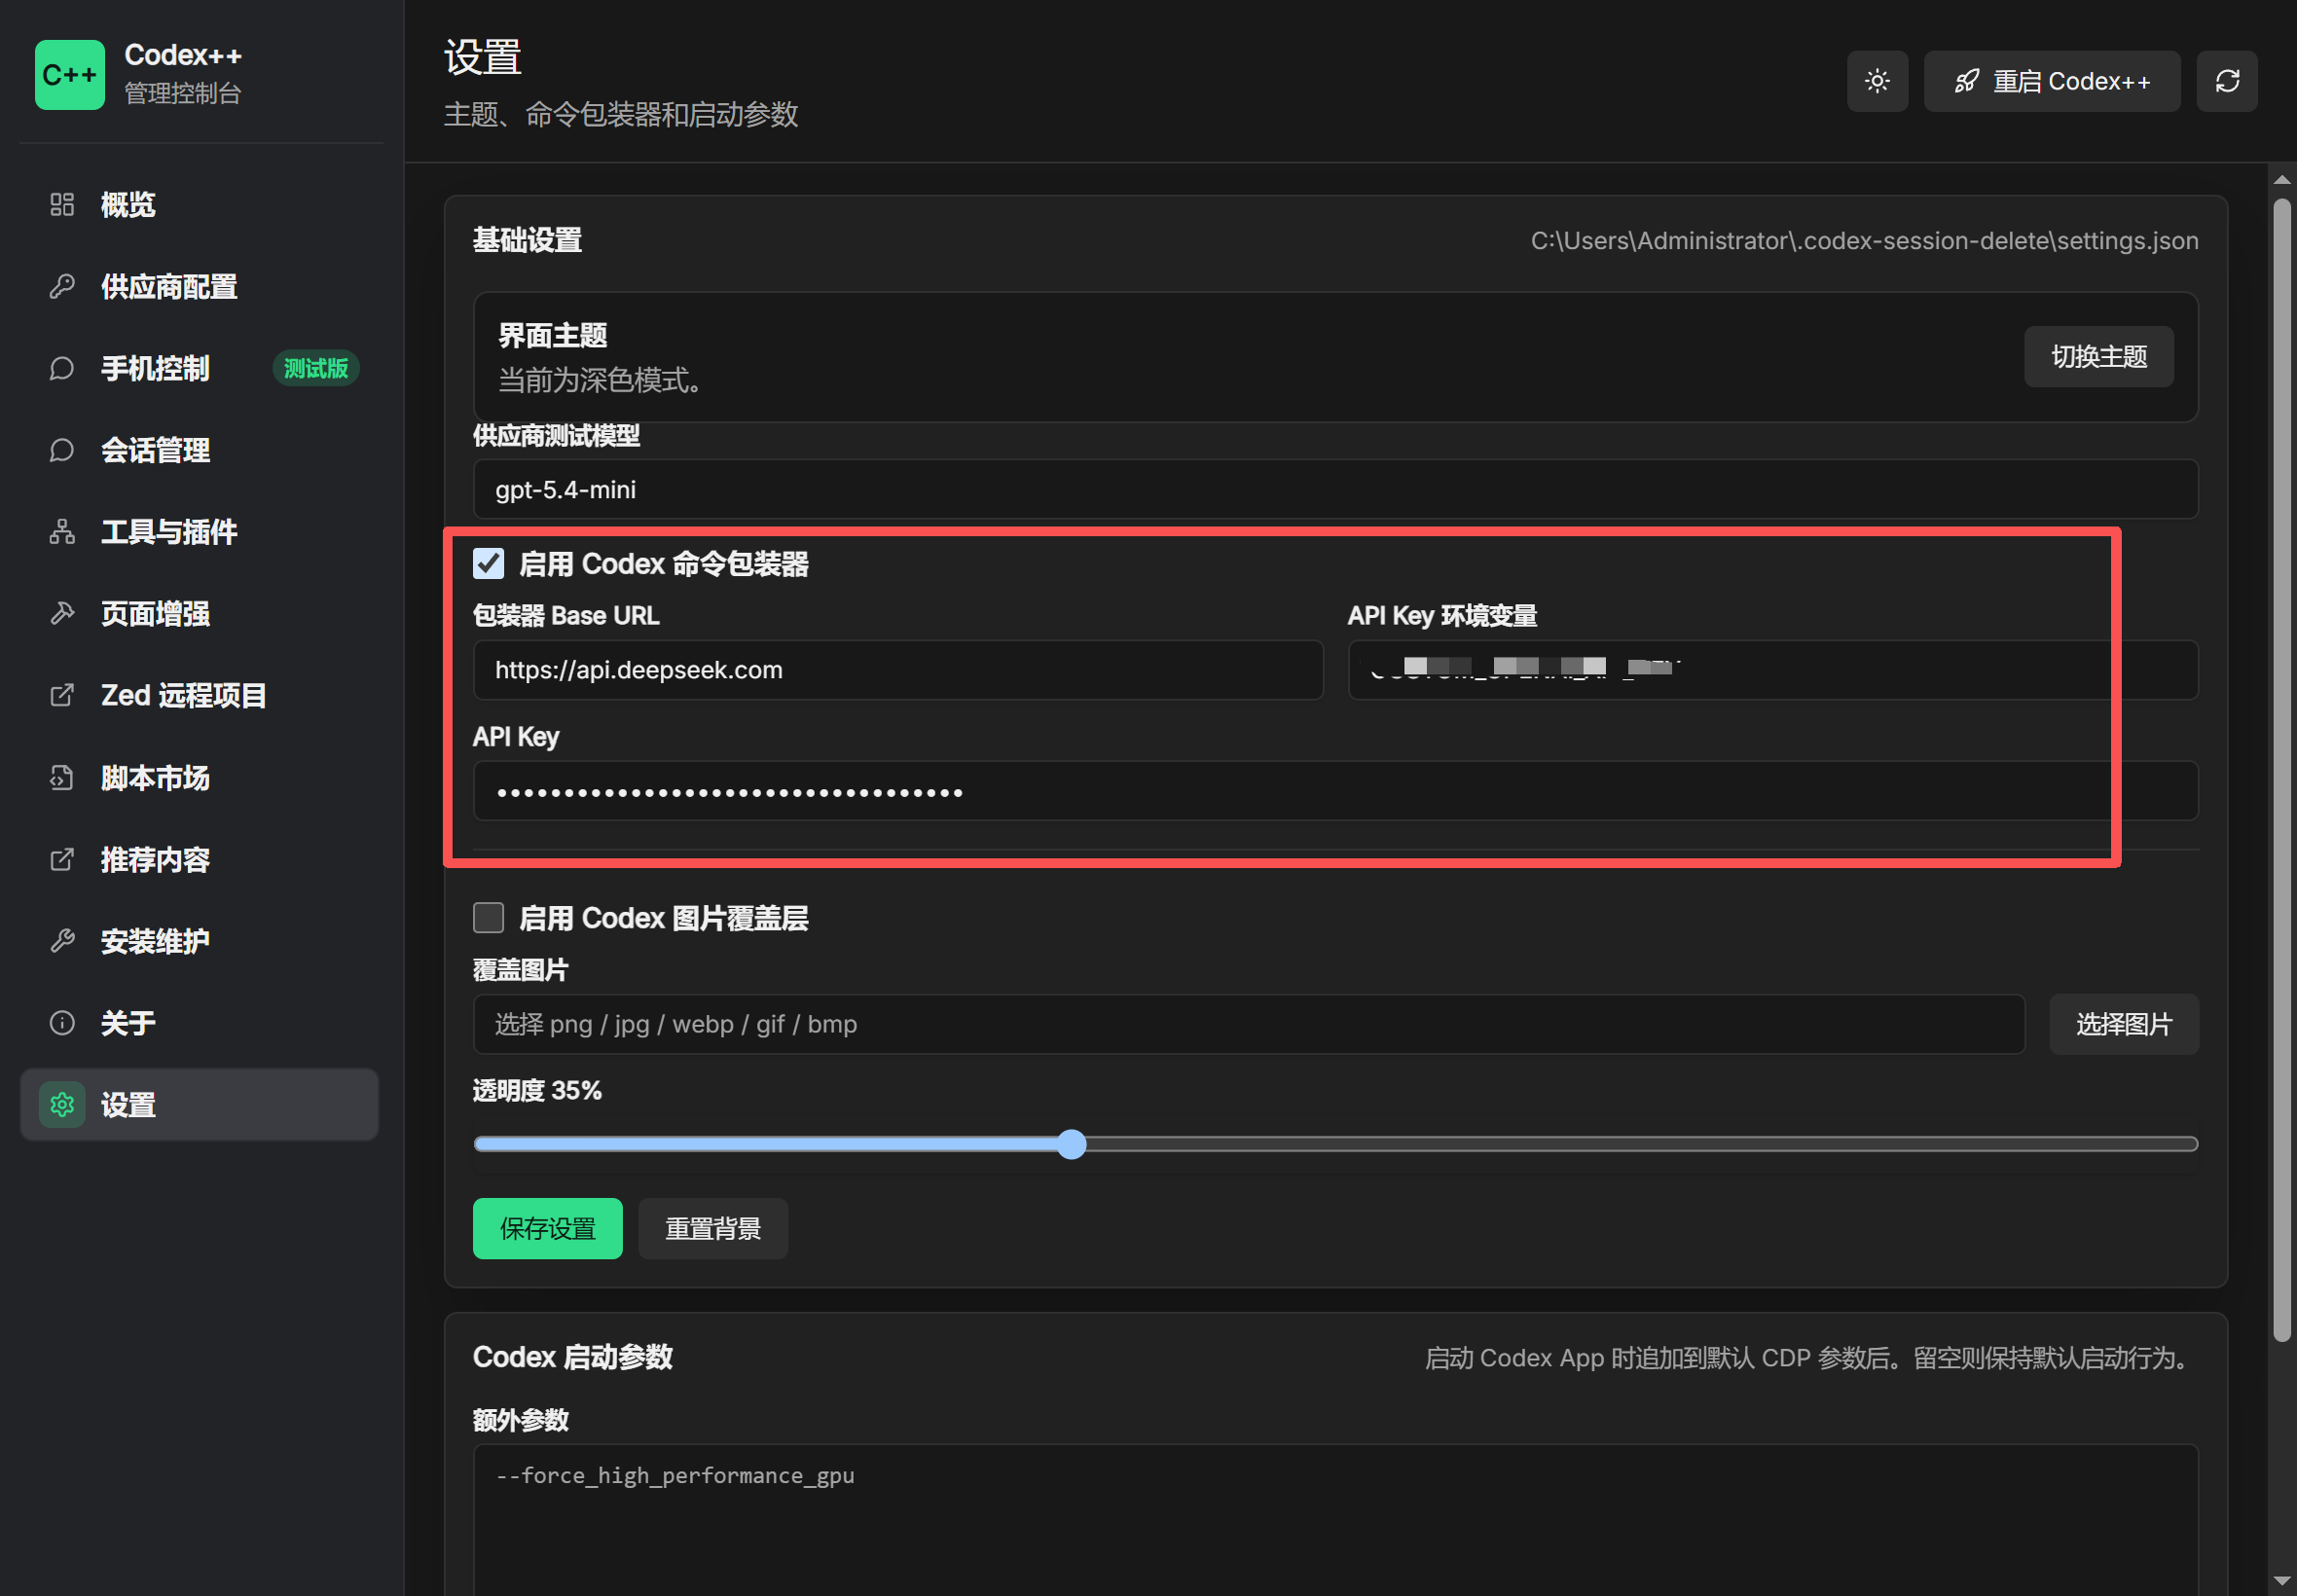Screen dimensions: 2297x1596
Task: Click the 包装器 Base URL input field
Action: [x=898, y=670]
